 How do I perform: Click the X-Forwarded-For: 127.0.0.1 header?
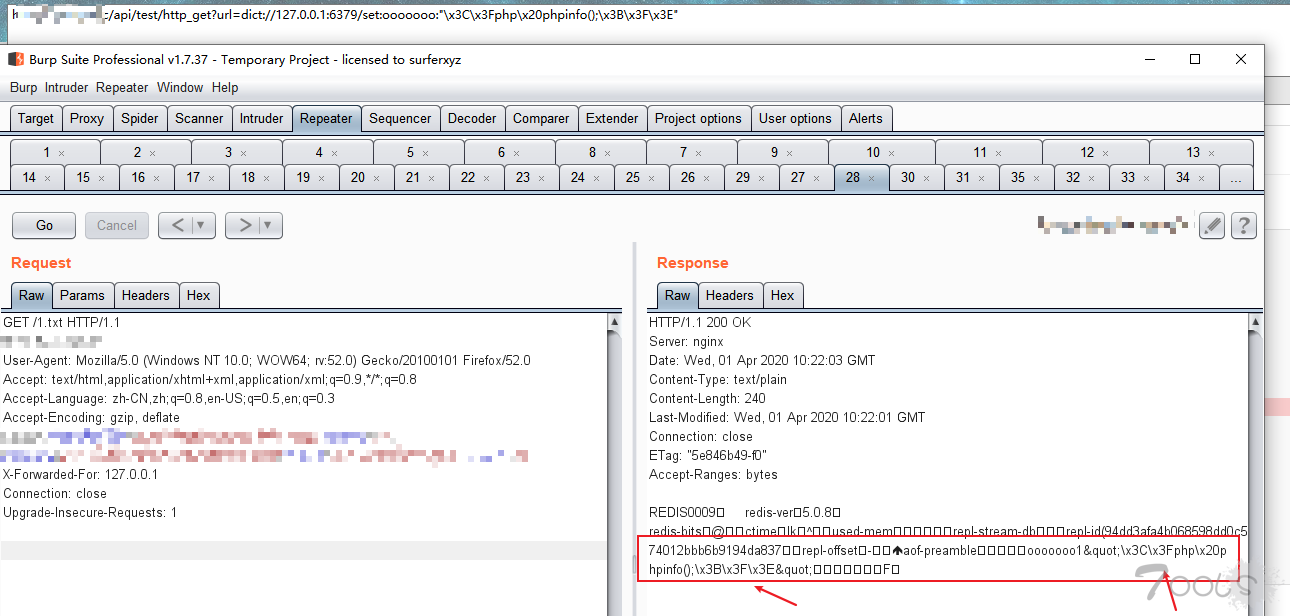click(x=81, y=475)
